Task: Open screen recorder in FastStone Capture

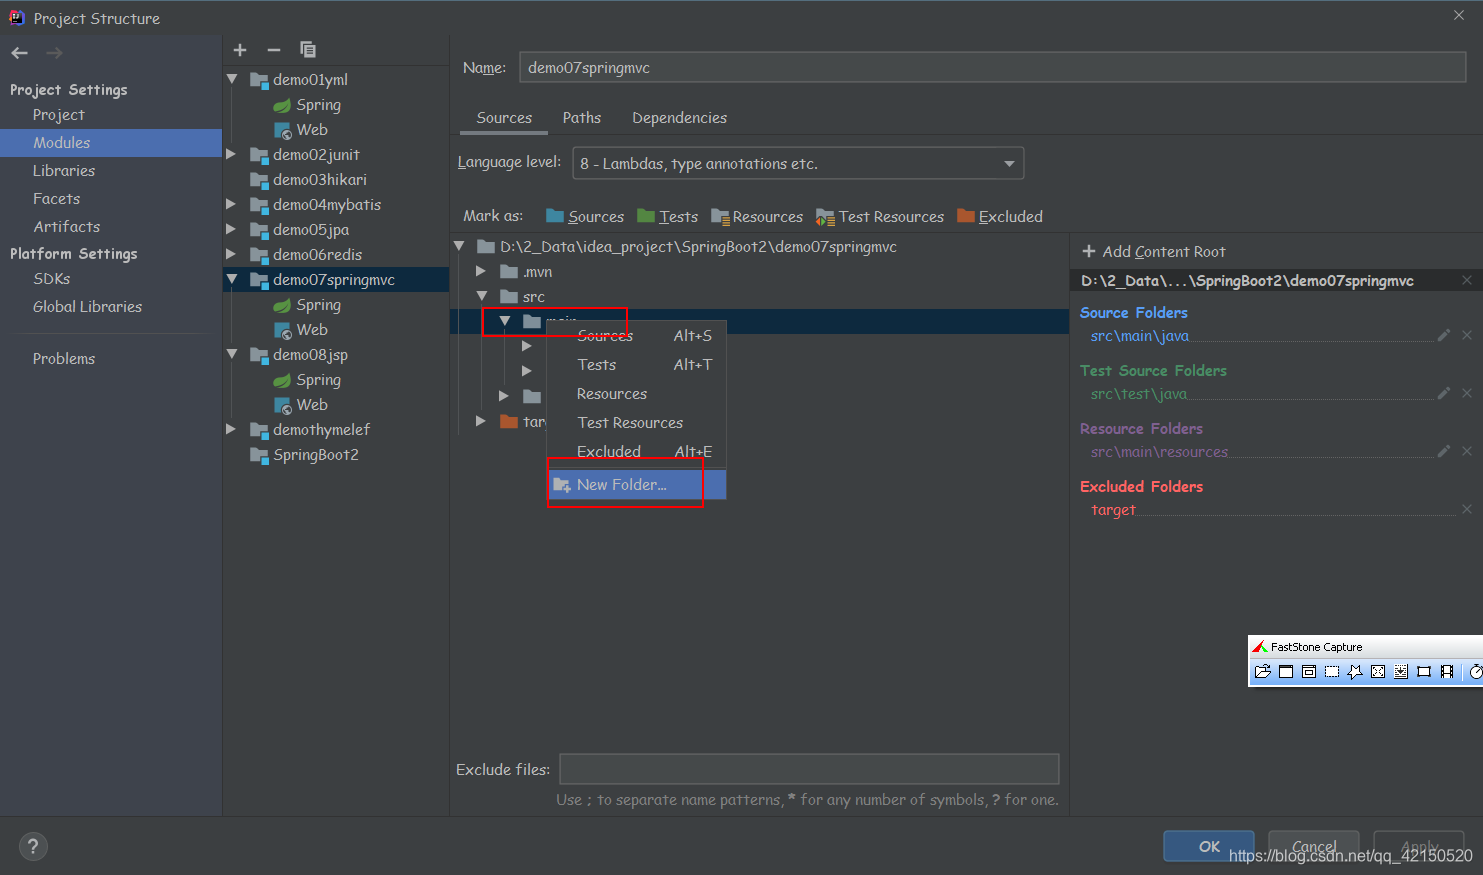Action: point(1447,672)
